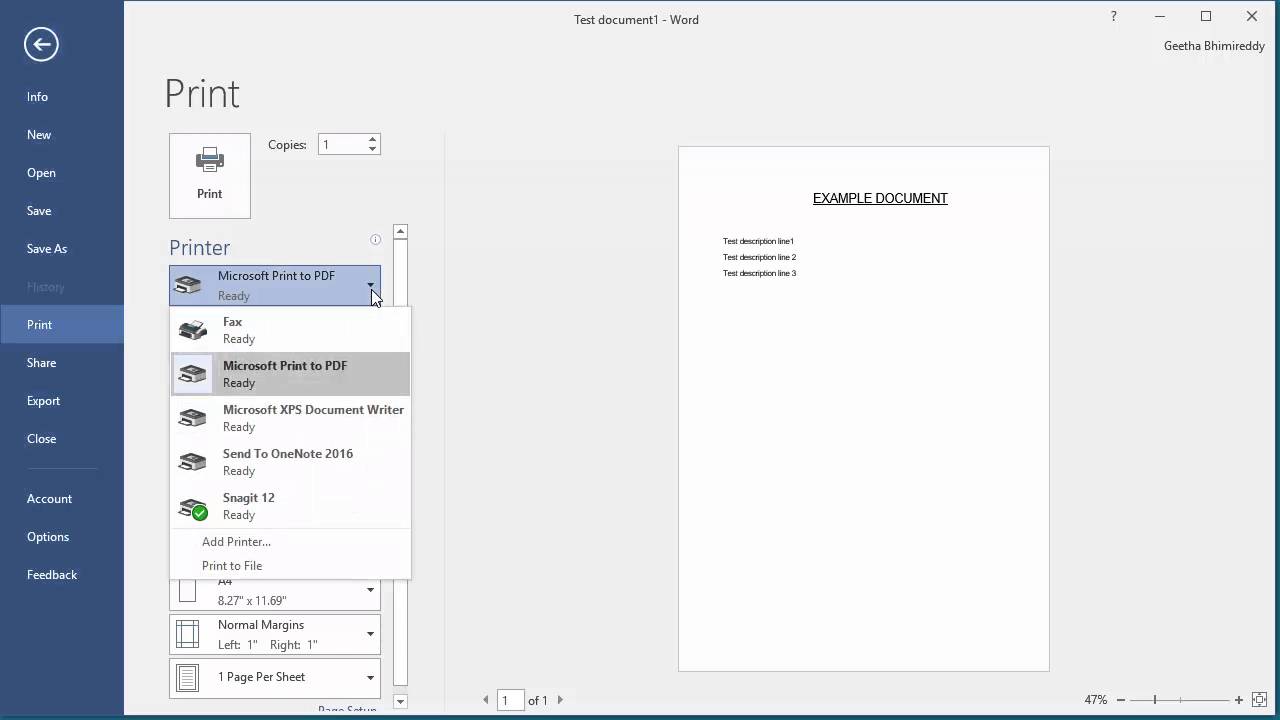Screen dimensions: 1280x720
Task: Click the zoom slider handle
Action: (x=1155, y=700)
